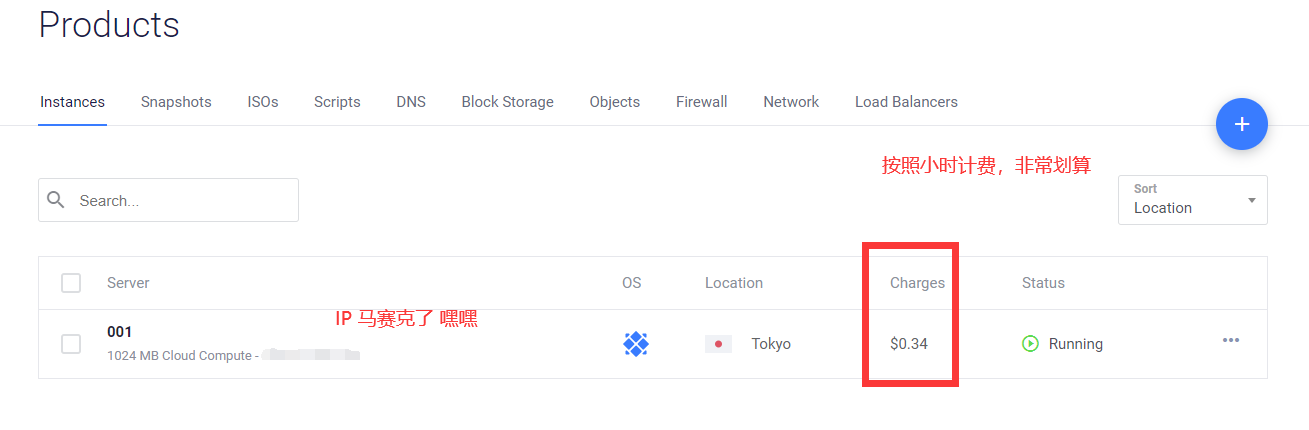Select the Load Balancers tab
This screenshot has width=1309, height=430.
click(x=906, y=102)
